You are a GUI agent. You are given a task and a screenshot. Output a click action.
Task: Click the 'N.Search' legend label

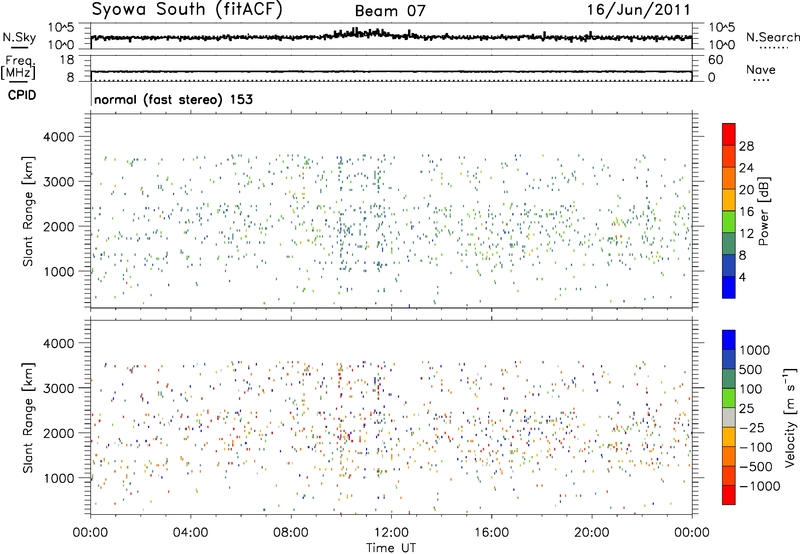(x=772, y=37)
